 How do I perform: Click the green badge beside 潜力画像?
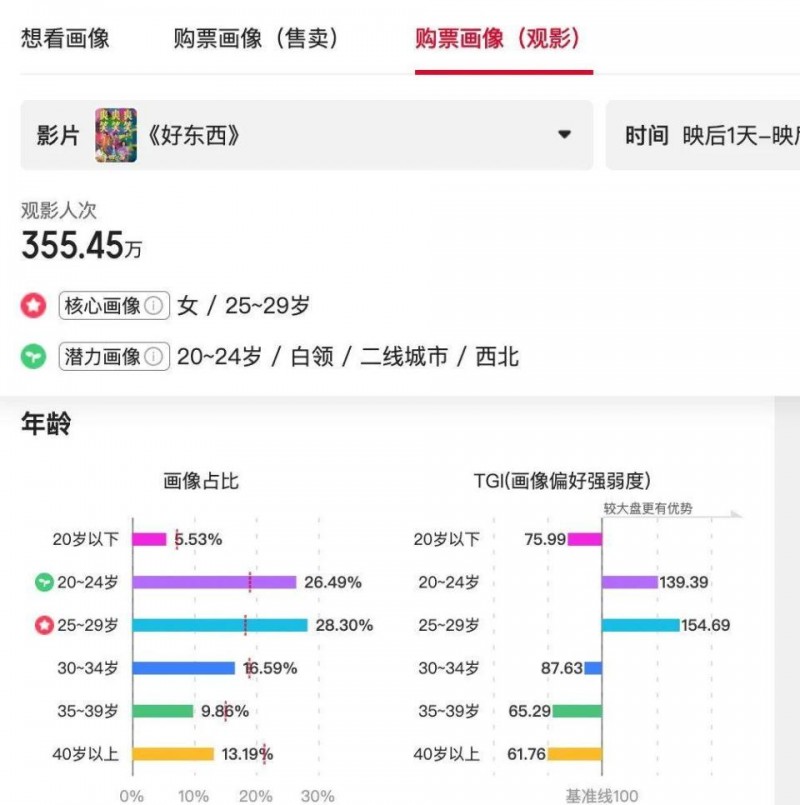34,357
